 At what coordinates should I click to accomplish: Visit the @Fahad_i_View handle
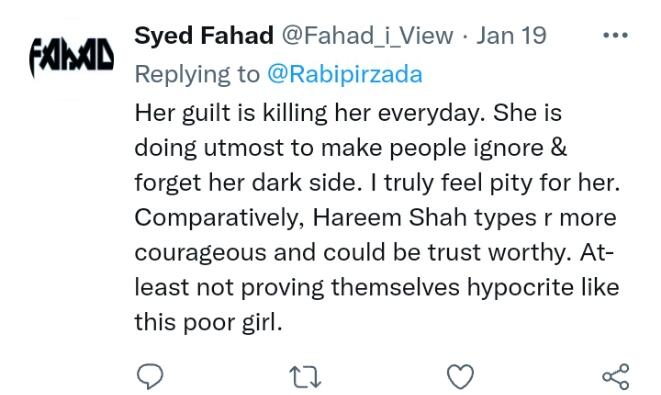coord(367,36)
